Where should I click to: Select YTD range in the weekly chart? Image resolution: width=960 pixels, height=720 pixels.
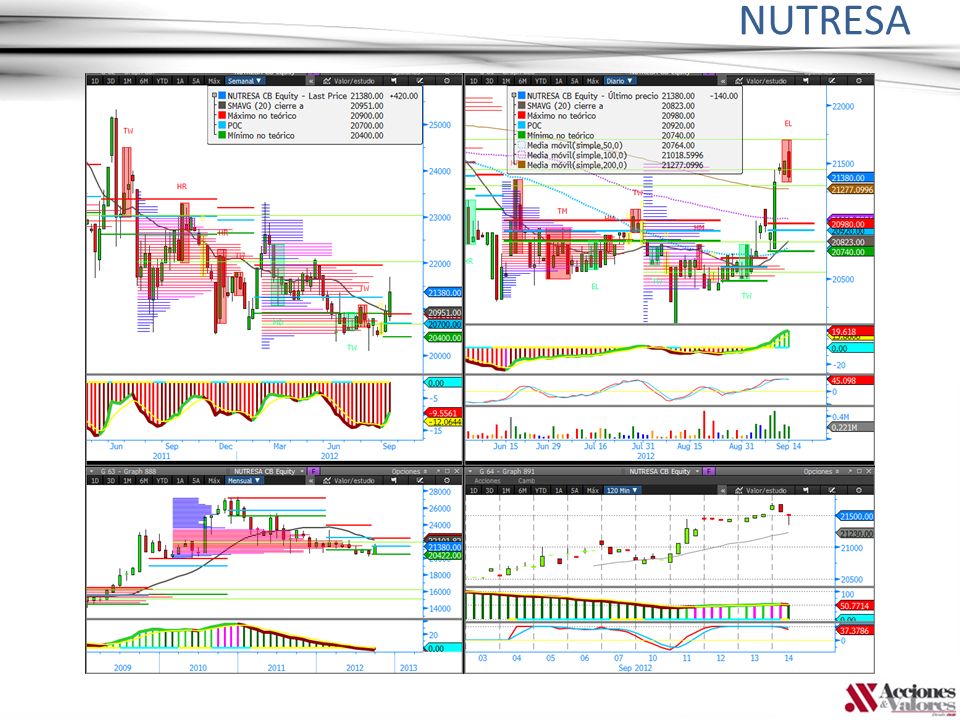tap(162, 81)
